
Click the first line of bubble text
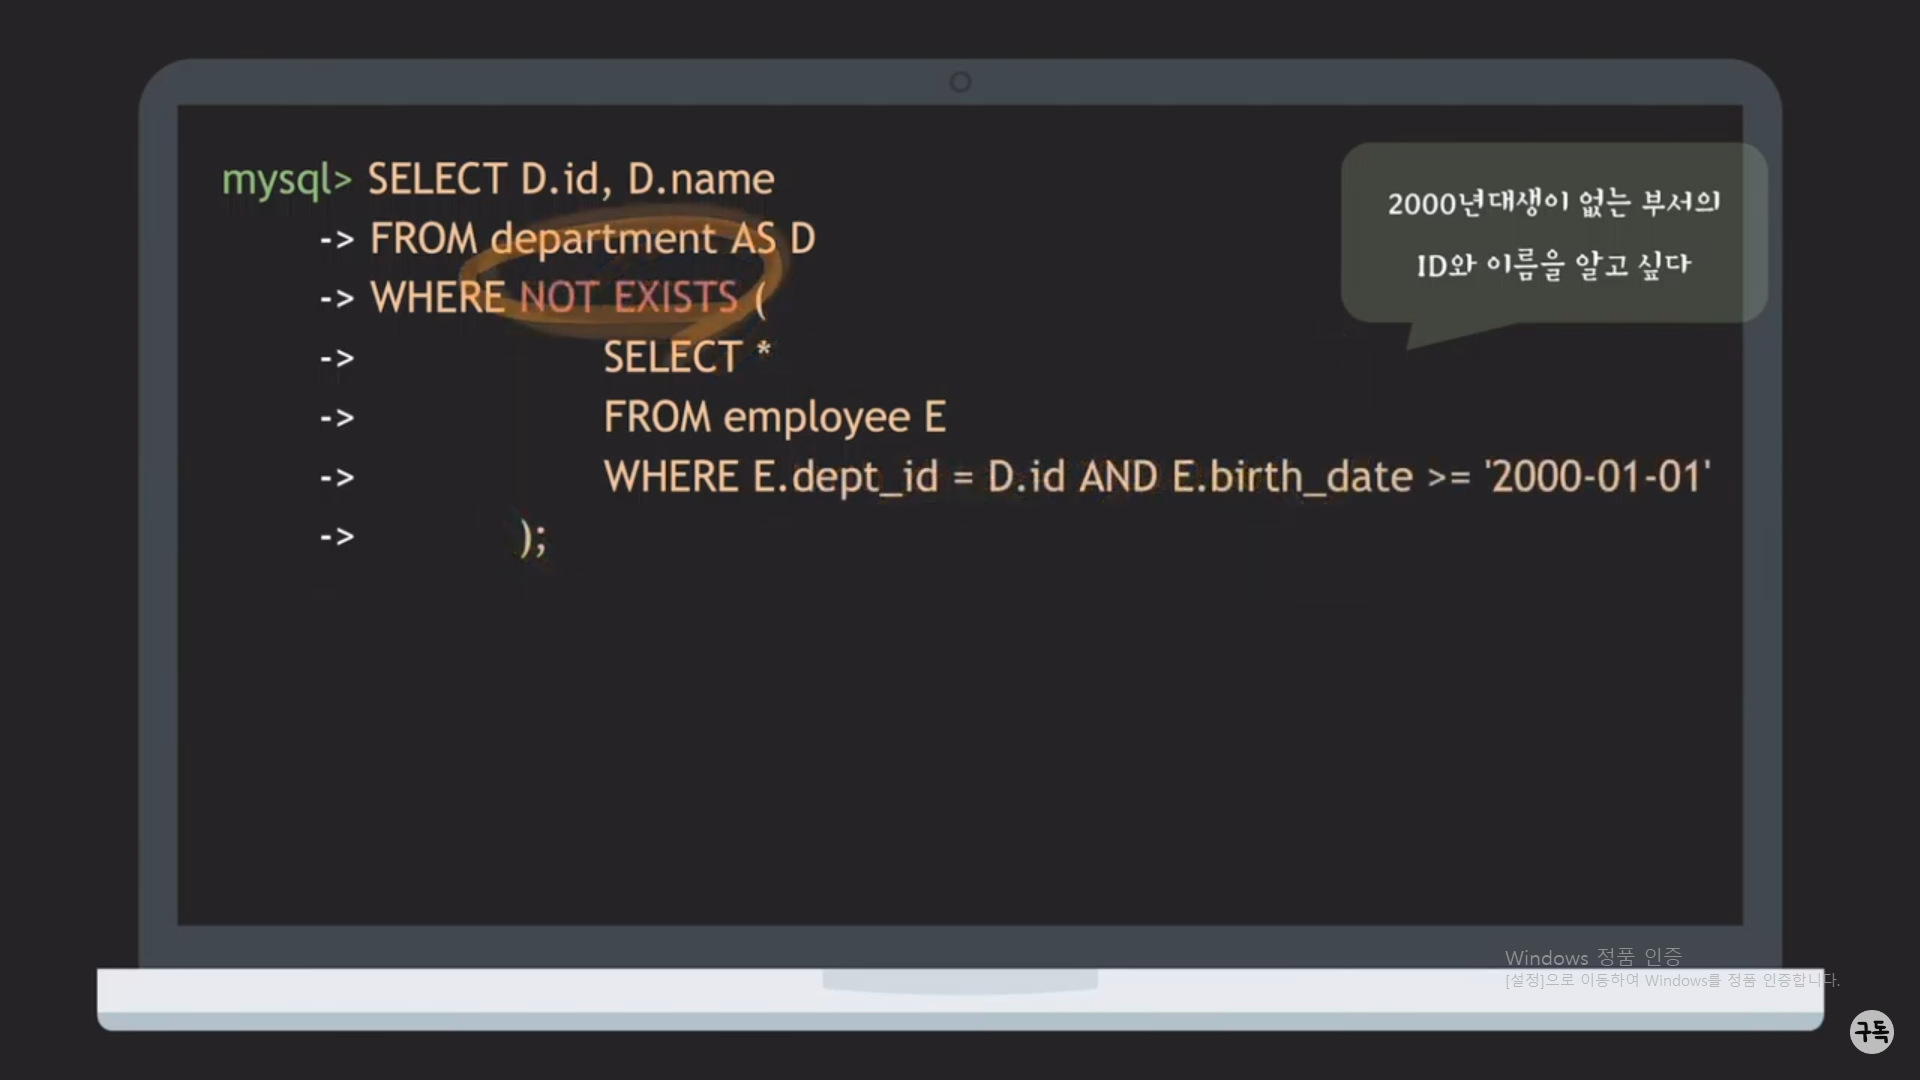(1553, 203)
